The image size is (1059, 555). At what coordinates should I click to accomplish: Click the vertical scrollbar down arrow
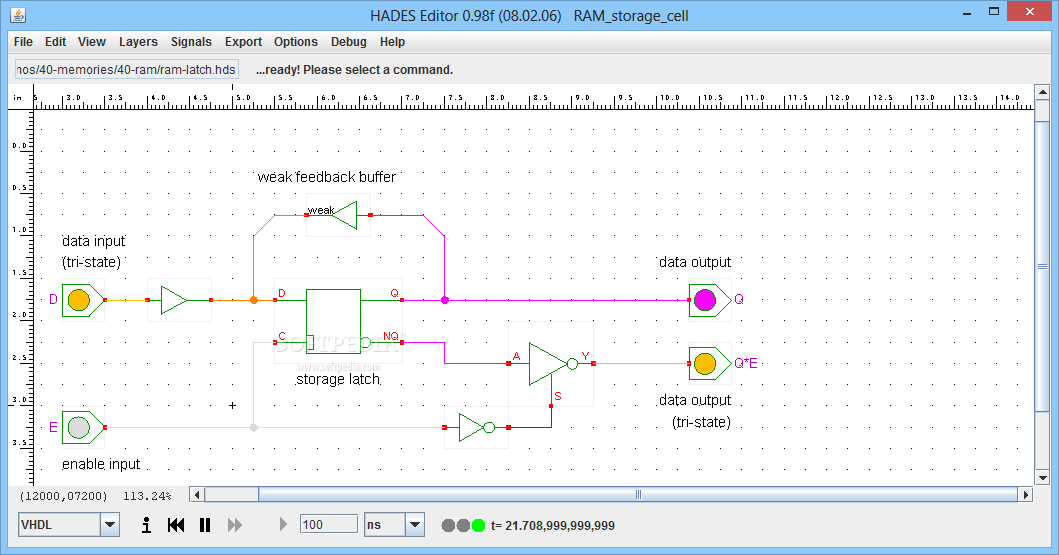pos(1042,477)
